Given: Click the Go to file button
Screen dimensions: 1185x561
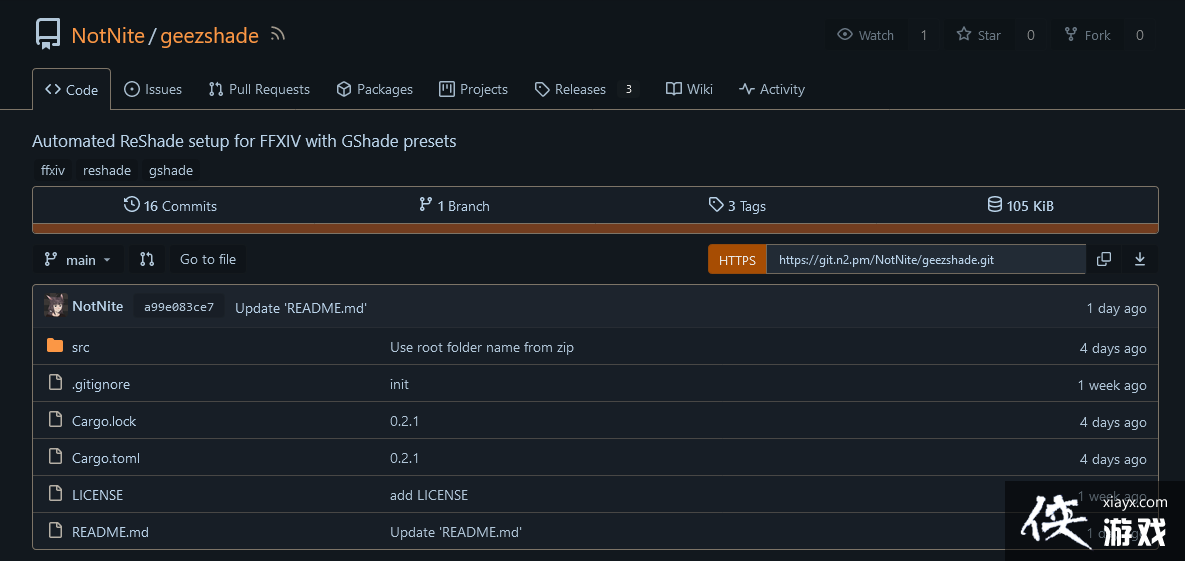Looking at the screenshot, I should [208, 259].
